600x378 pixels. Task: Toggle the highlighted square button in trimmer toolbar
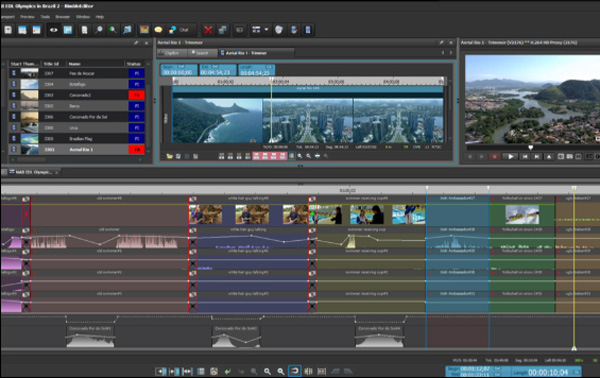292,156
